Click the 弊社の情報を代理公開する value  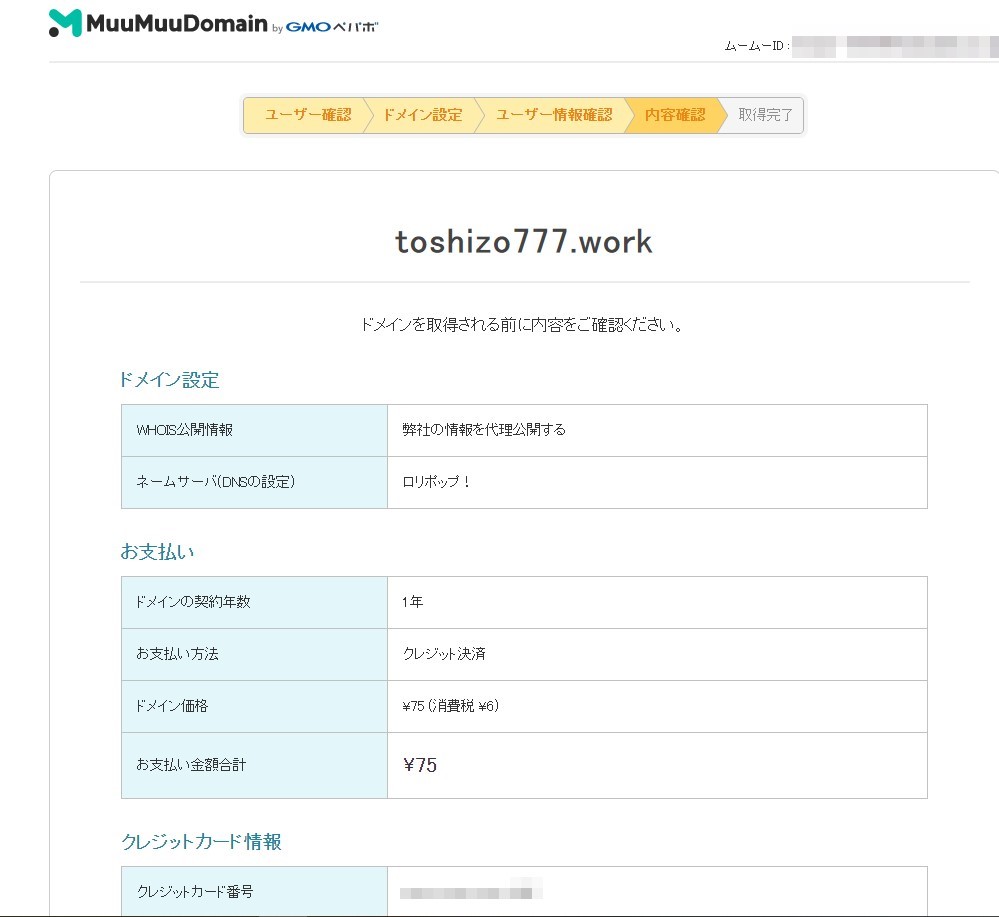(484, 430)
